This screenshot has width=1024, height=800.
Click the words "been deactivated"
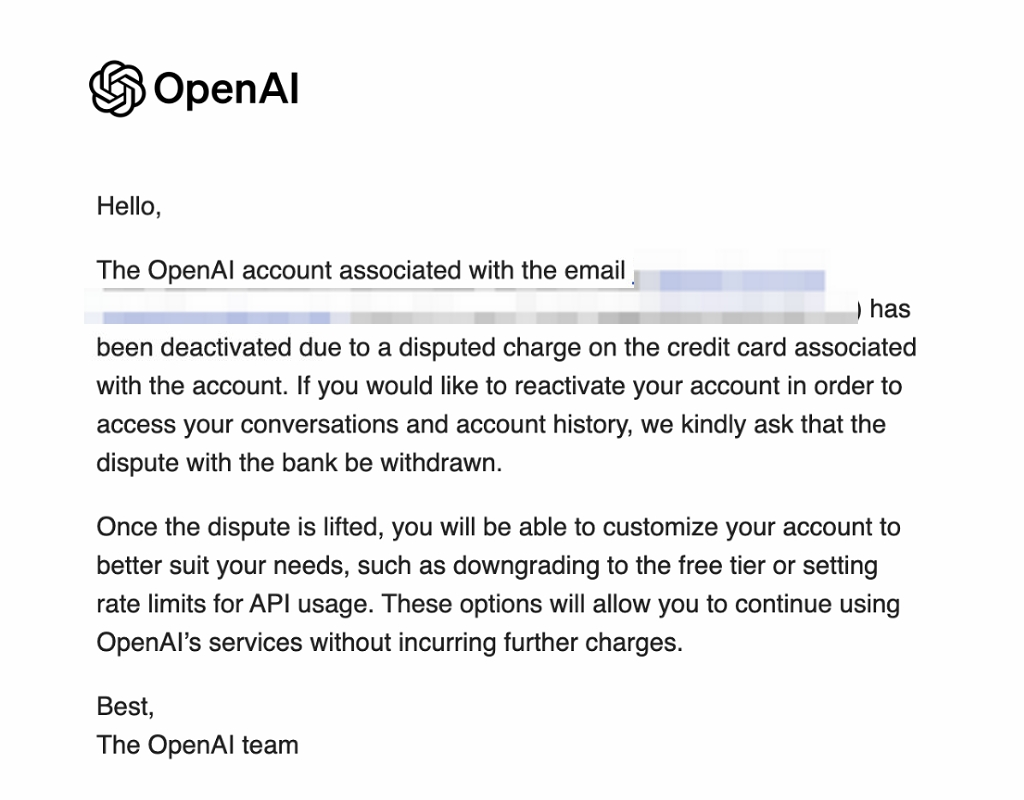(194, 347)
